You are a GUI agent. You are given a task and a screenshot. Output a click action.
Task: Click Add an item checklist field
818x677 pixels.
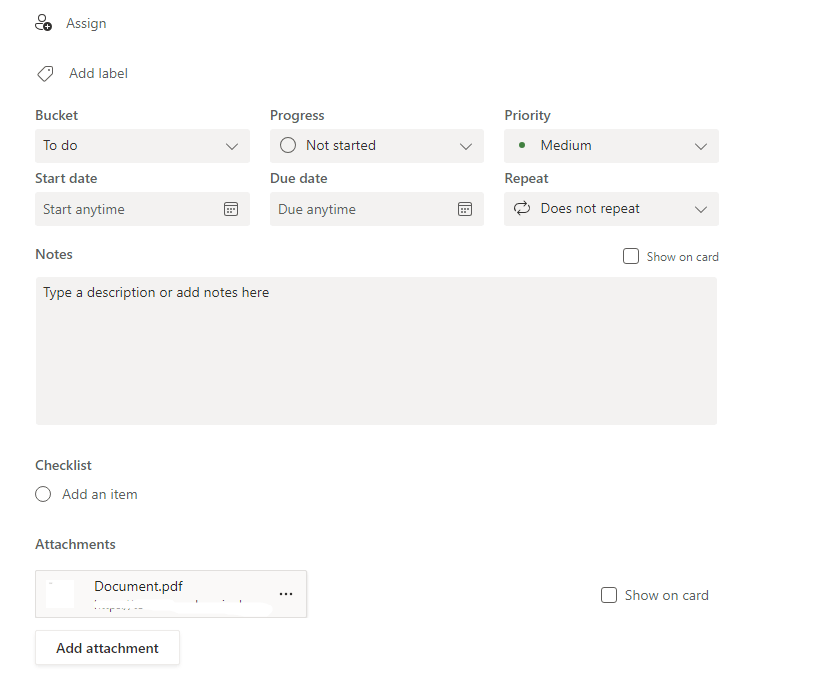100,494
